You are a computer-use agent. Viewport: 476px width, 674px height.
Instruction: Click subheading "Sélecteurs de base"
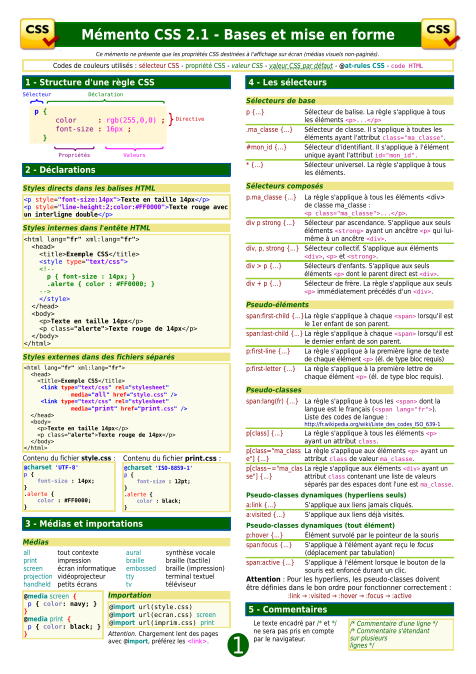(280, 101)
